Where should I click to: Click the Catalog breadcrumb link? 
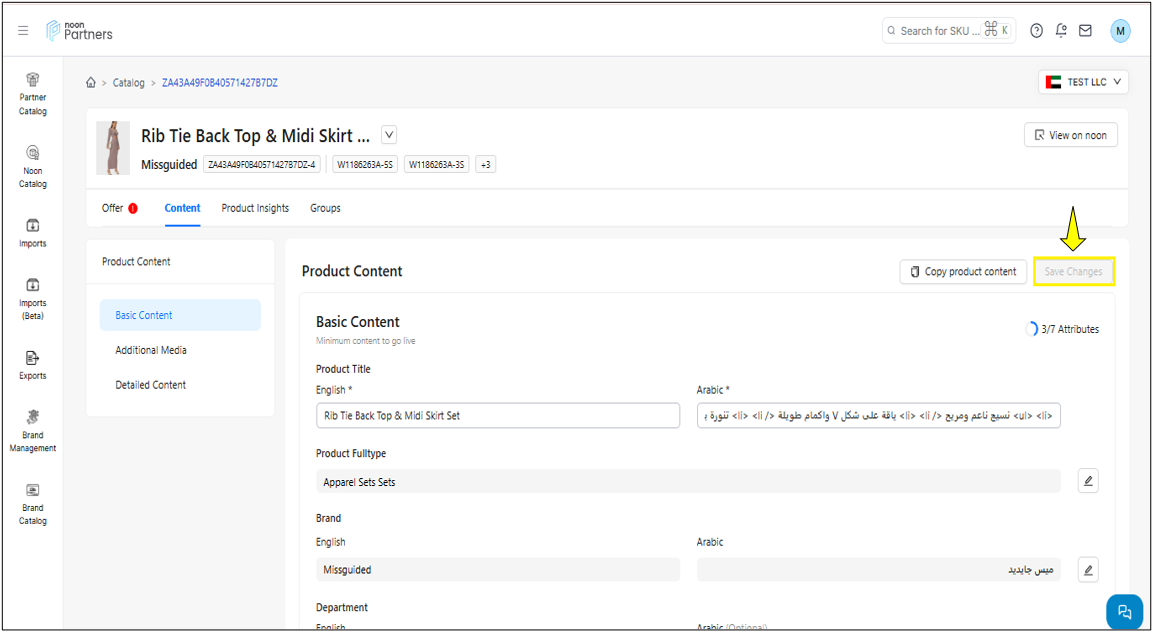pyautogui.click(x=128, y=83)
